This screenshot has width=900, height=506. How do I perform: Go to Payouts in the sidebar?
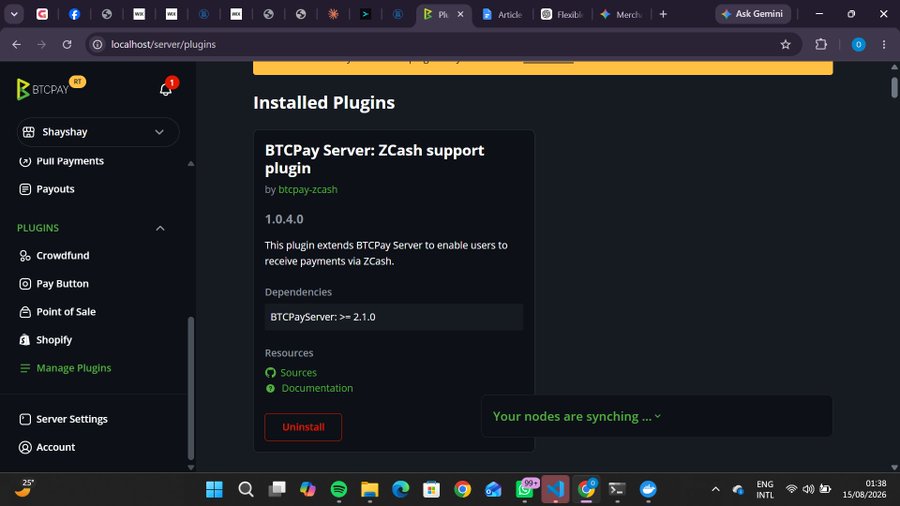point(55,189)
